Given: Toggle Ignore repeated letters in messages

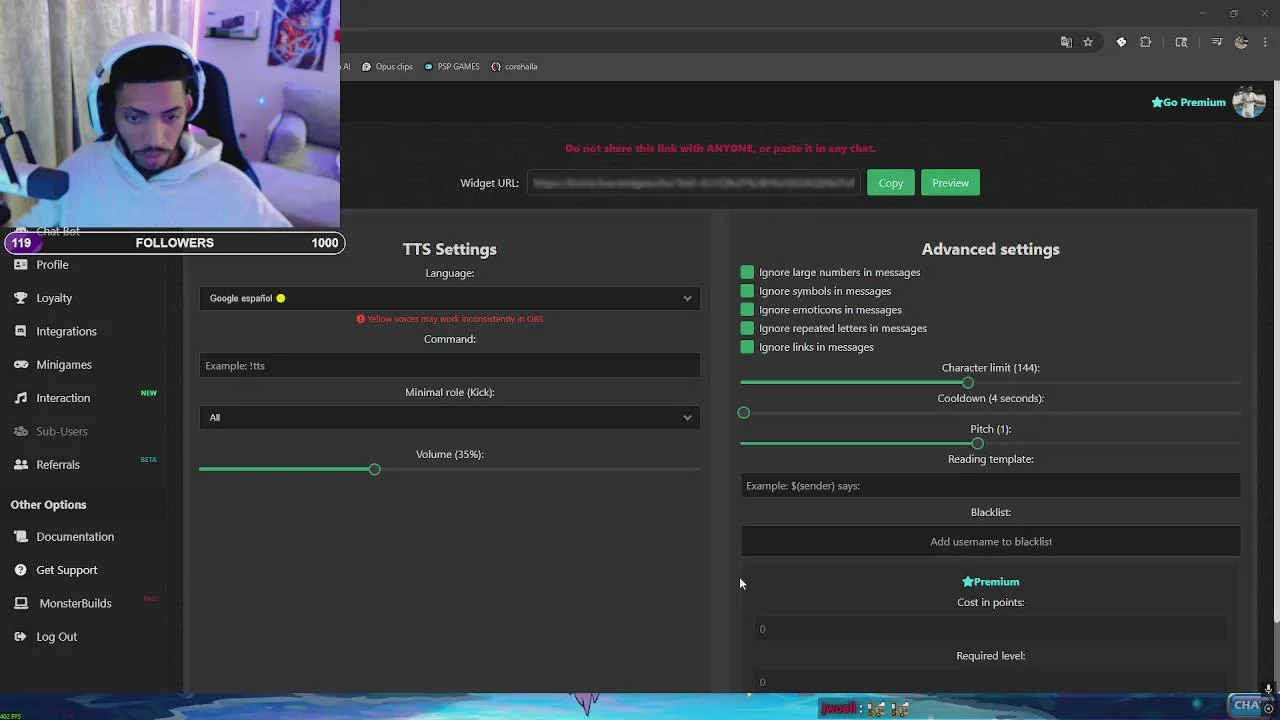Looking at the screenshot, I should pos(747,328).
